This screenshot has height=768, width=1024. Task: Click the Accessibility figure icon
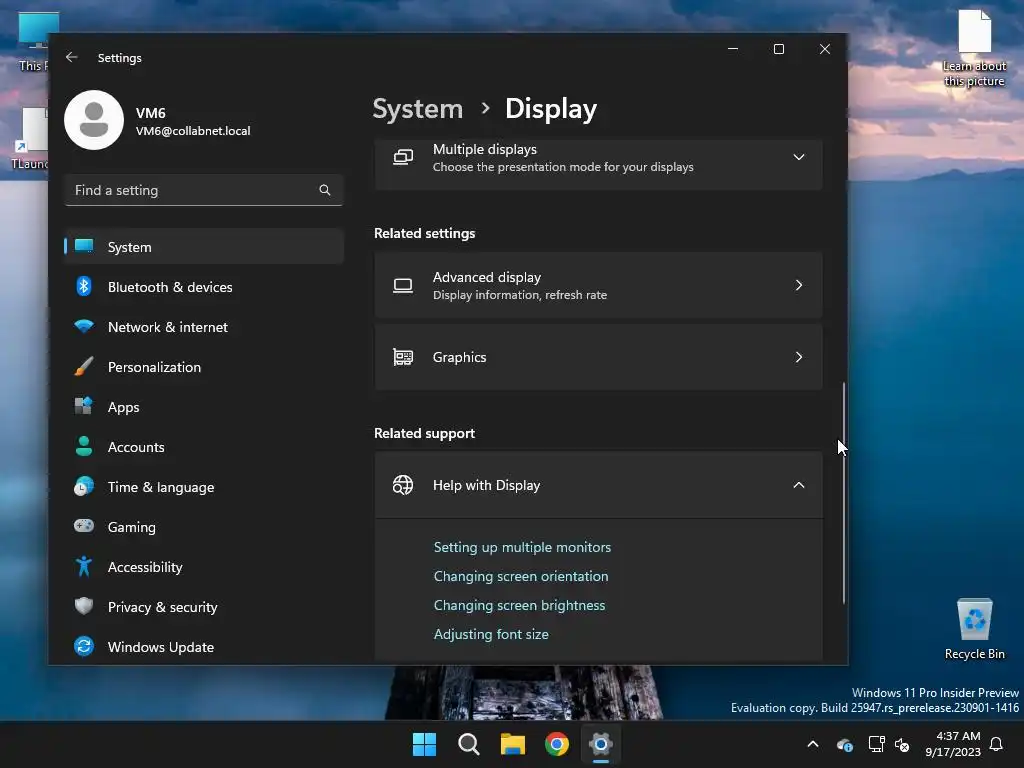click(84, 566)
